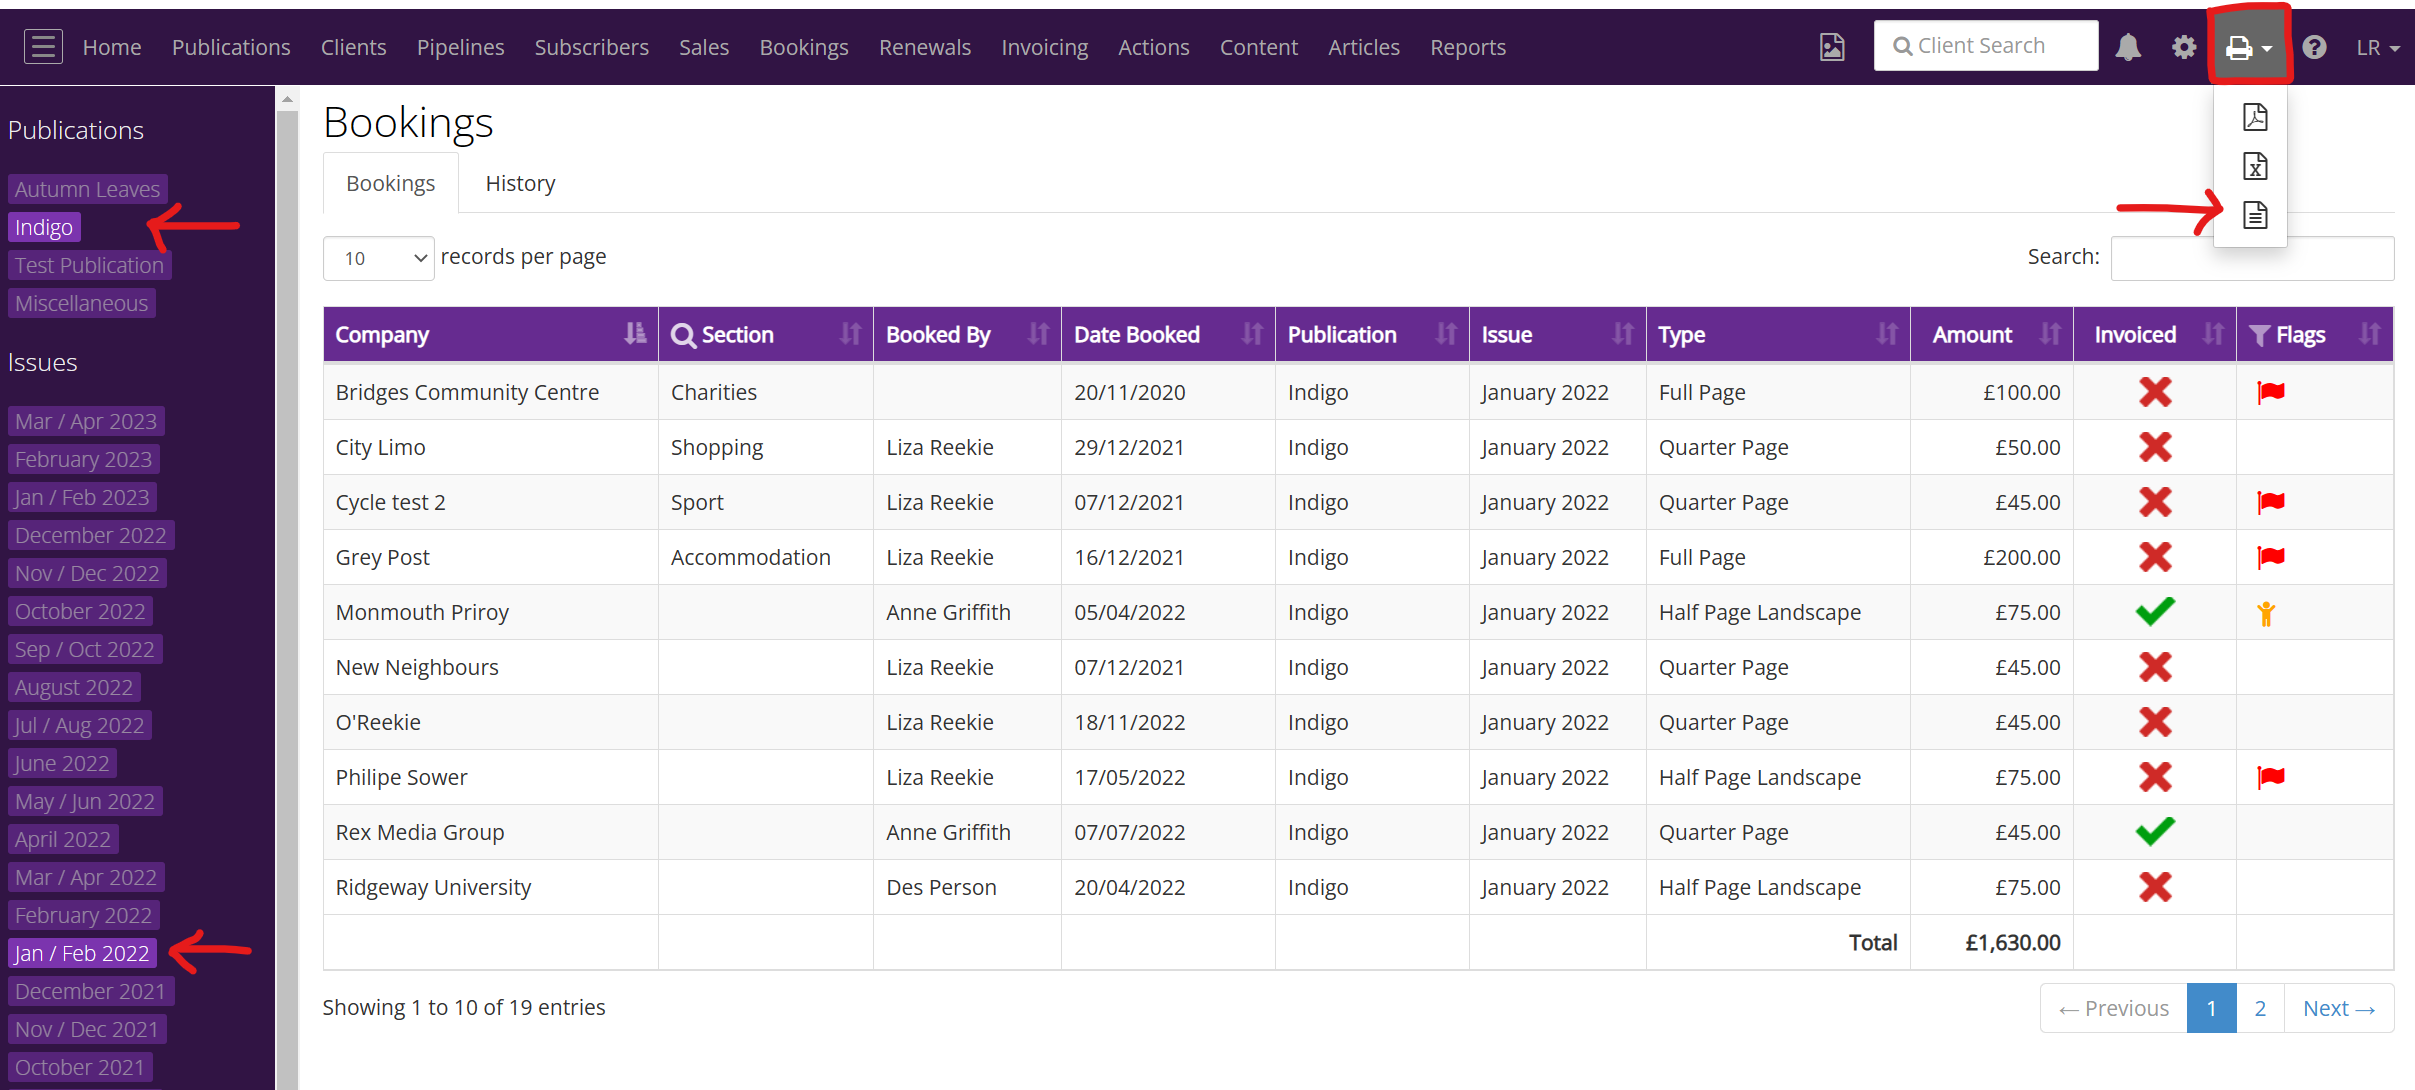
Task: Click red flag in Cycle test 2 row
Action: click(2271, 502)
